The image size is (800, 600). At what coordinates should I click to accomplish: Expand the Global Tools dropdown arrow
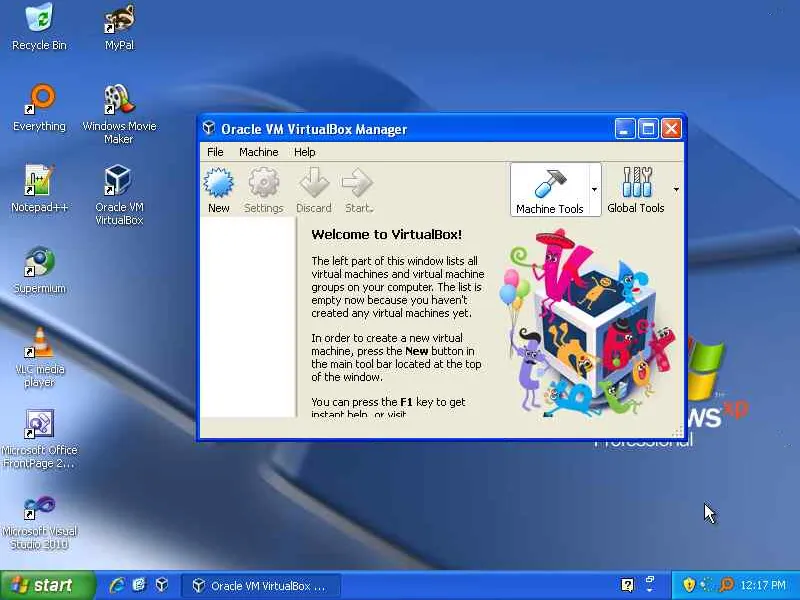(676, 190)
